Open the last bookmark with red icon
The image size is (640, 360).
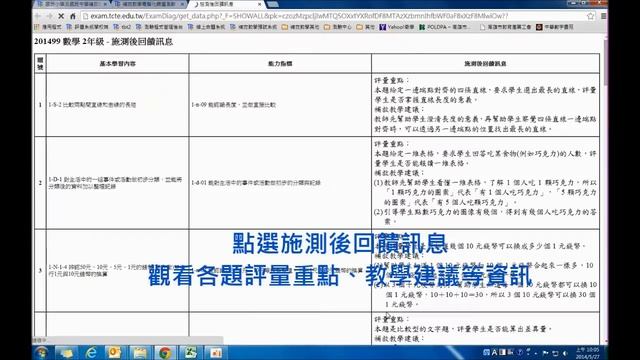[555, 27]
